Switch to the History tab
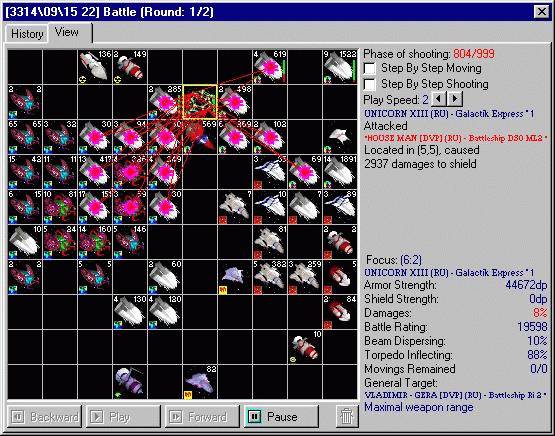The width and height of the screenshot is (555, 436). [x=27, y=34]
